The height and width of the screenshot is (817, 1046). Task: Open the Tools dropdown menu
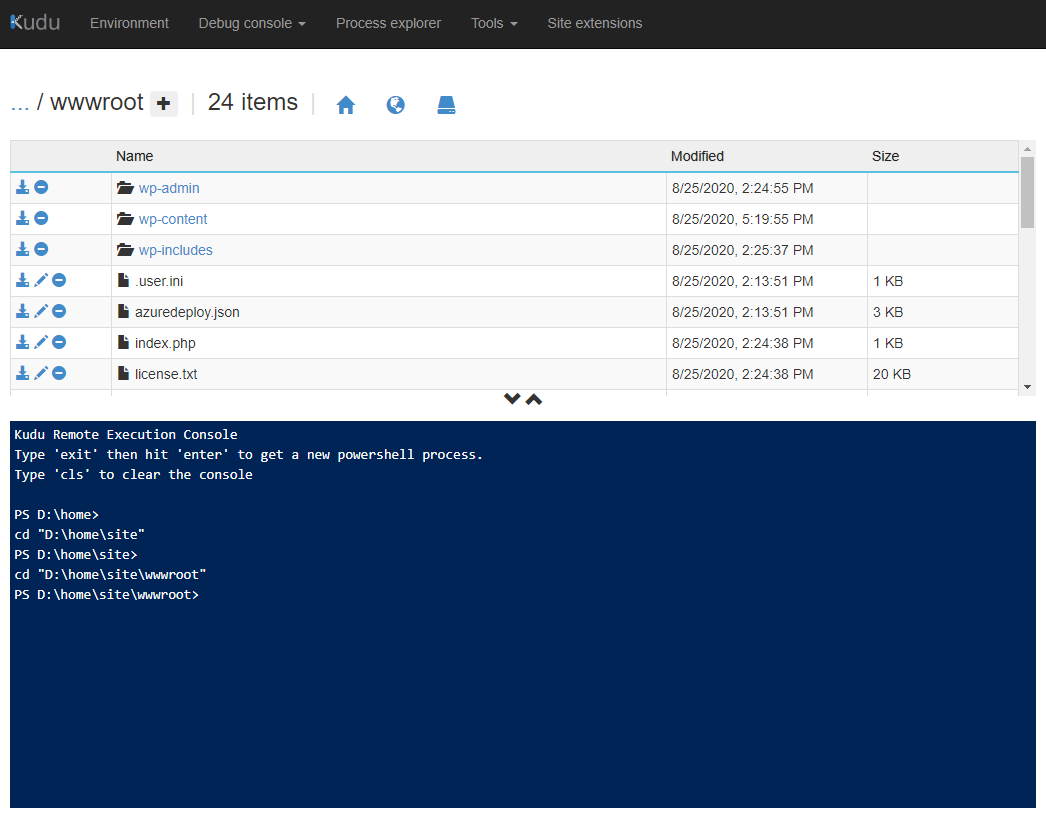494,23
